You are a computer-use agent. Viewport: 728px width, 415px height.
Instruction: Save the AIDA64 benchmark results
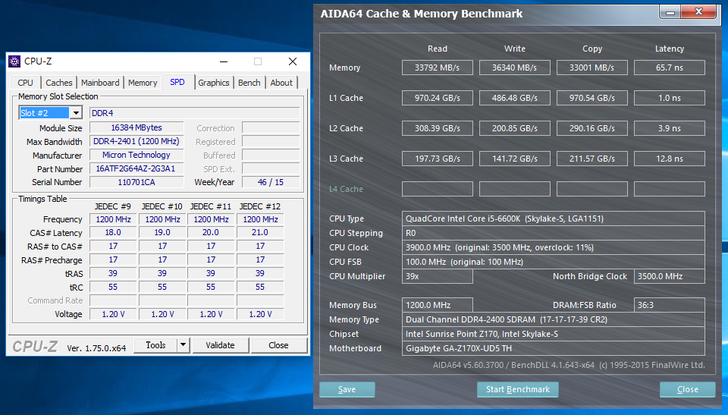[x=347, y=389]
